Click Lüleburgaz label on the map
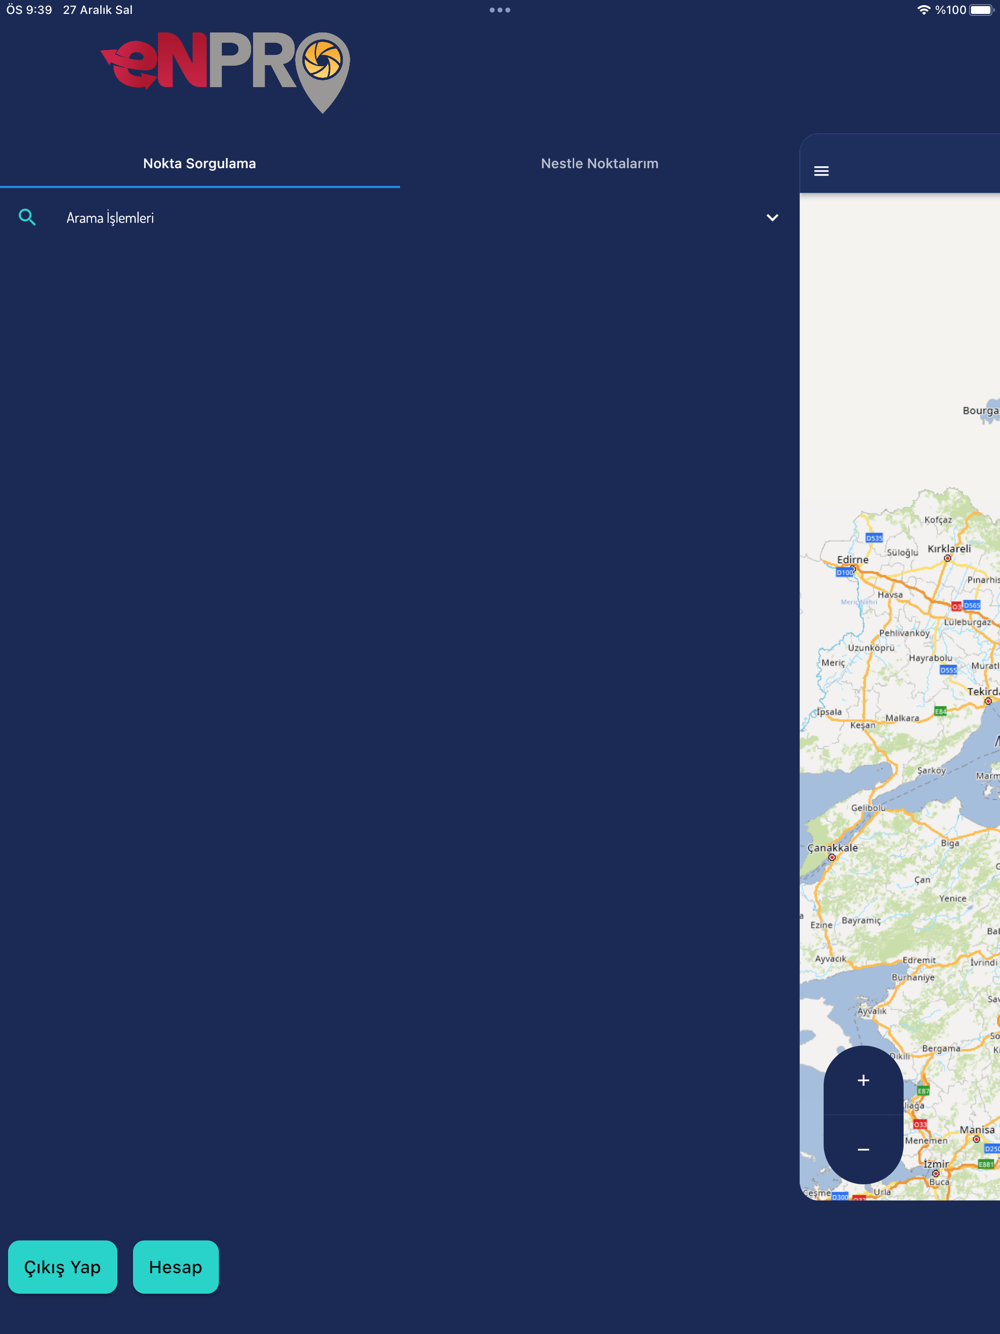The image size is (1000, 1334). [x=968, y=622]
